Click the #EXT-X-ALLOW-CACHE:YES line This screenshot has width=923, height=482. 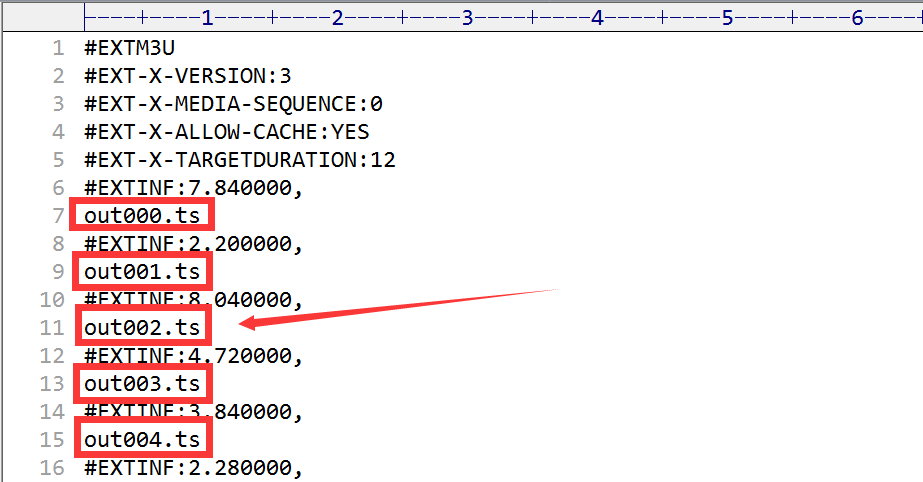(x=227, y=132)
